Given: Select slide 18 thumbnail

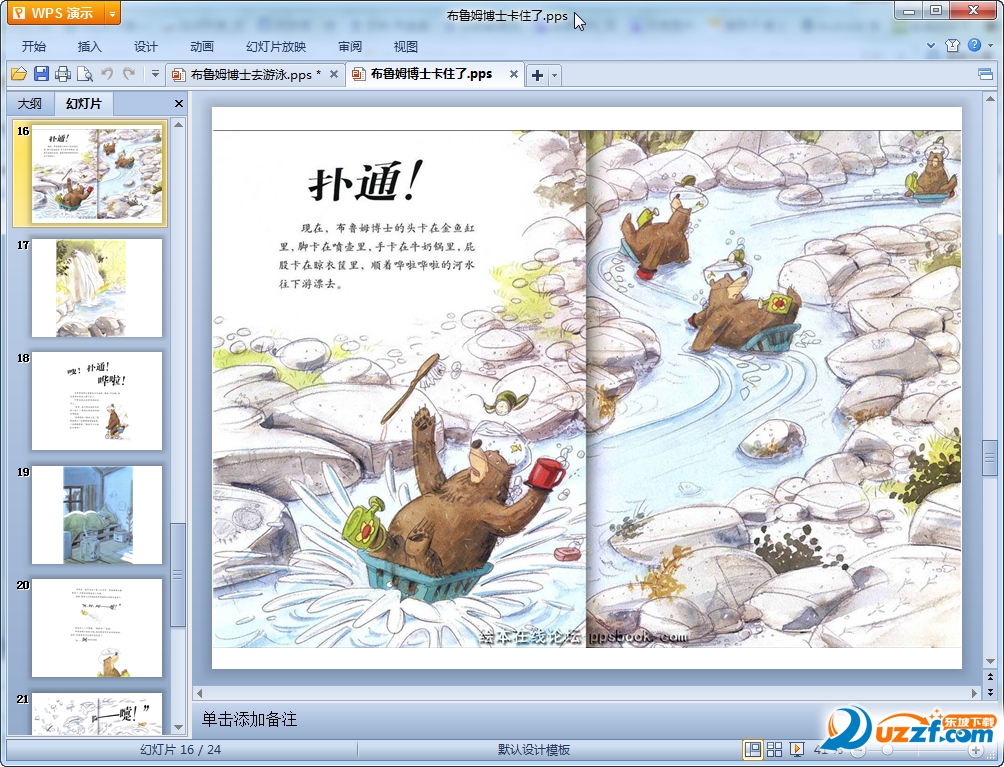Looking at the screenshot, I should coord(97,401).
